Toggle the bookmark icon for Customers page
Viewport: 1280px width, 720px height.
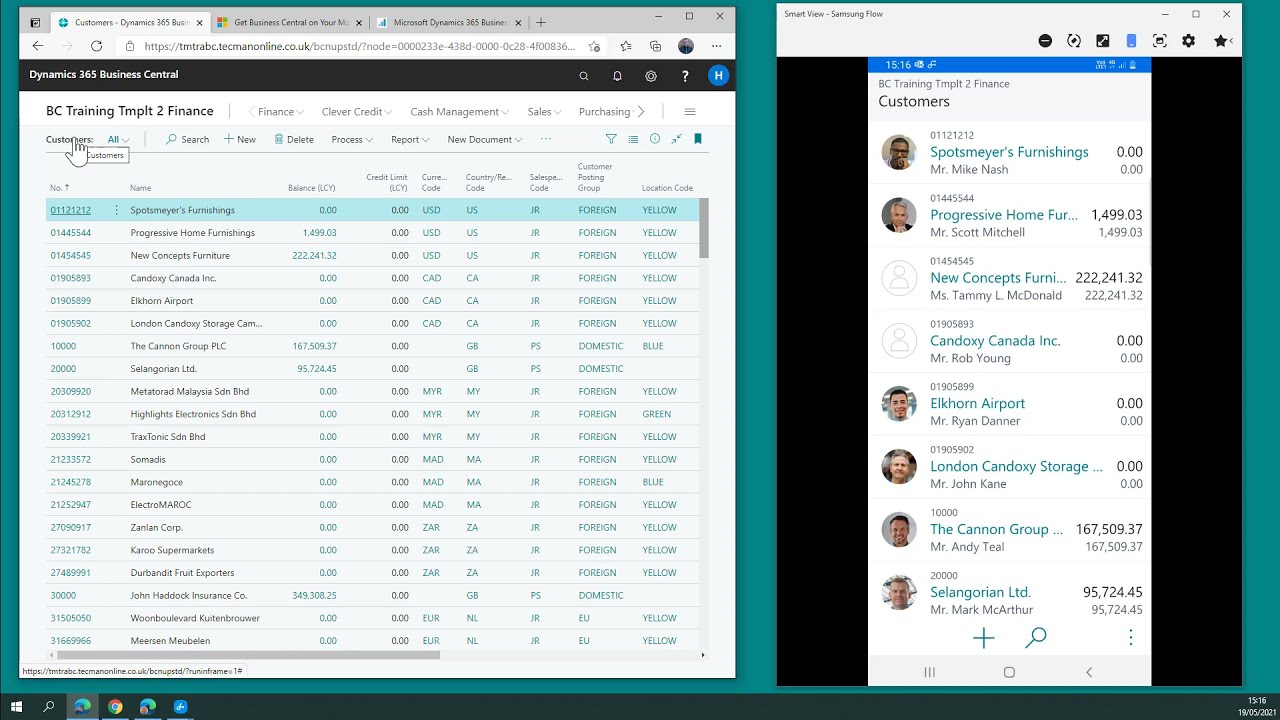698,139
